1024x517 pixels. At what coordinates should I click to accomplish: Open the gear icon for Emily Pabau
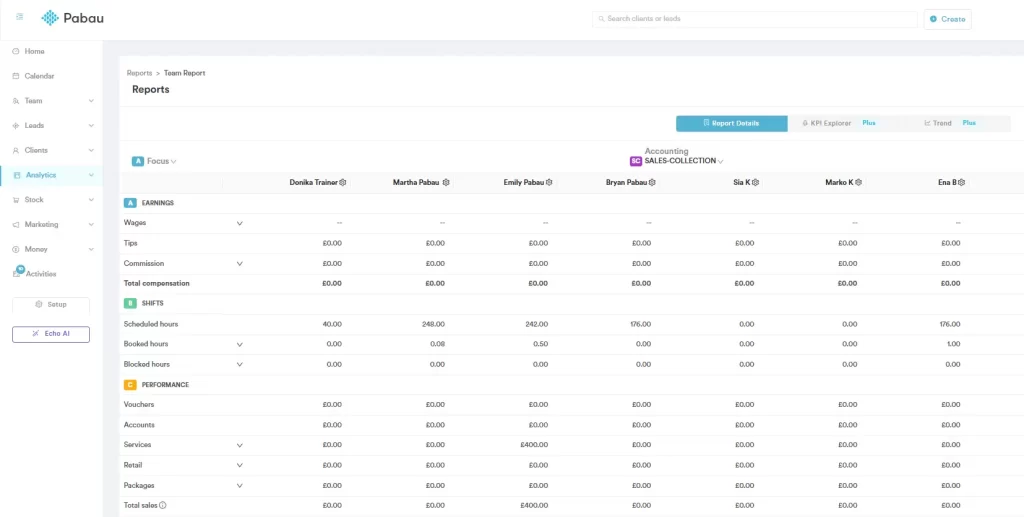(x=549, y=183)
